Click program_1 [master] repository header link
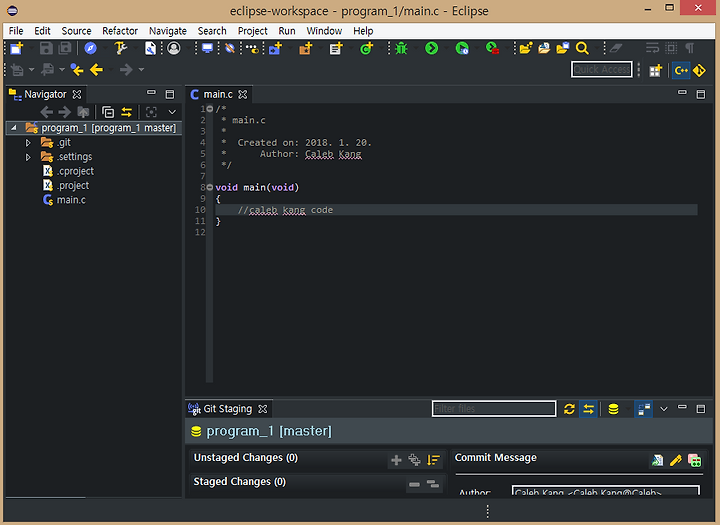 pyautogui.click(x=269, y=431)
